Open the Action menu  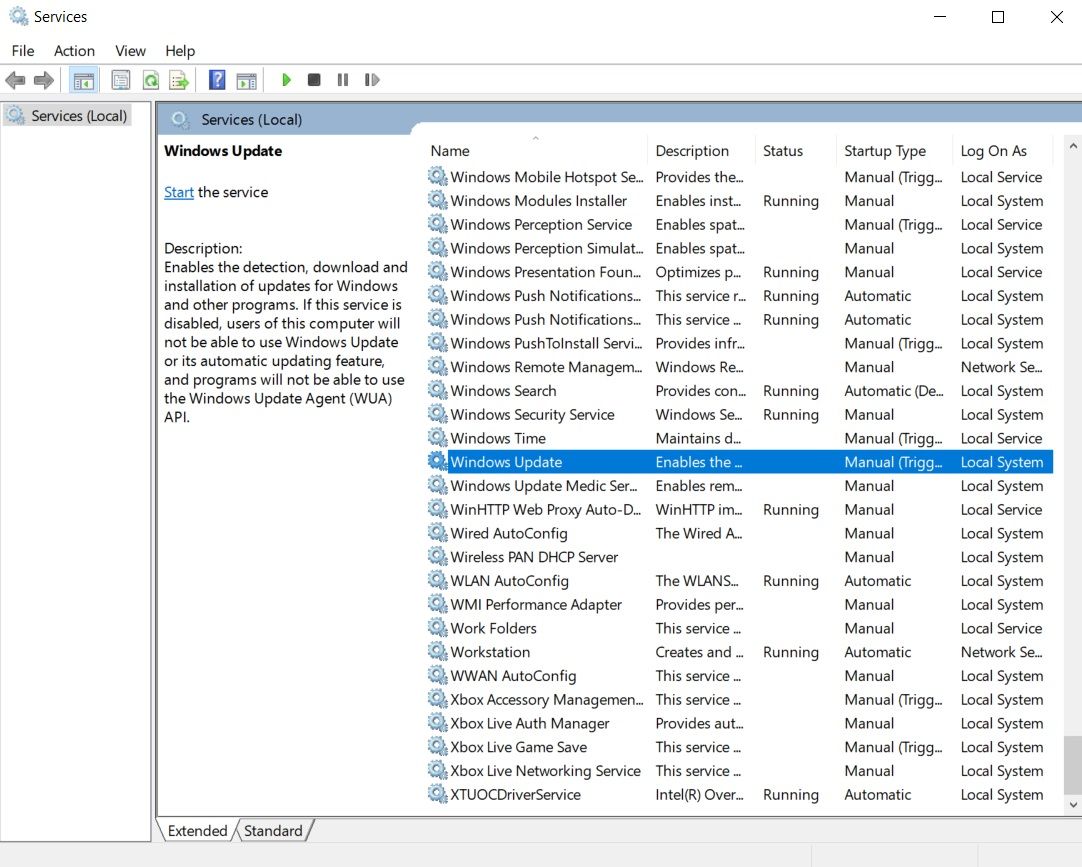74,51
